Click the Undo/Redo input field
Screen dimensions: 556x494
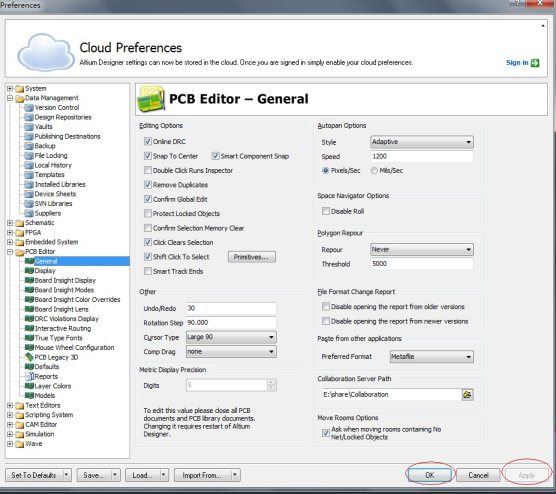click(x=231, y=308)
